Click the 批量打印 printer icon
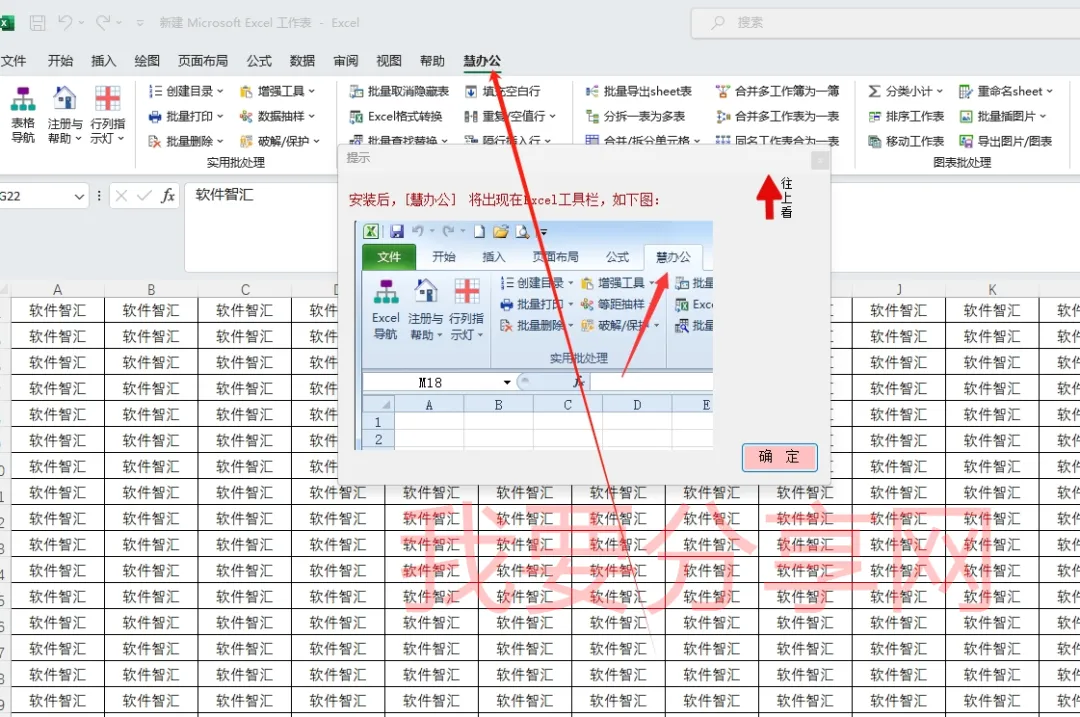1080x717 pixels. pyautogui.click(x=155, y=116)
